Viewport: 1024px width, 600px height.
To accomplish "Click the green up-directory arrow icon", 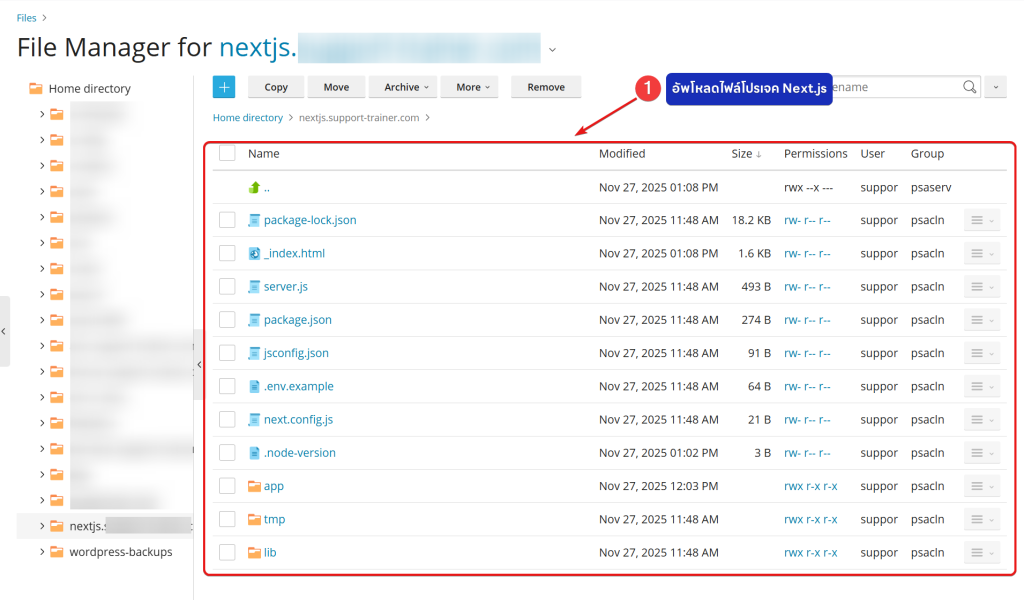I will click(x=254, y=187).
